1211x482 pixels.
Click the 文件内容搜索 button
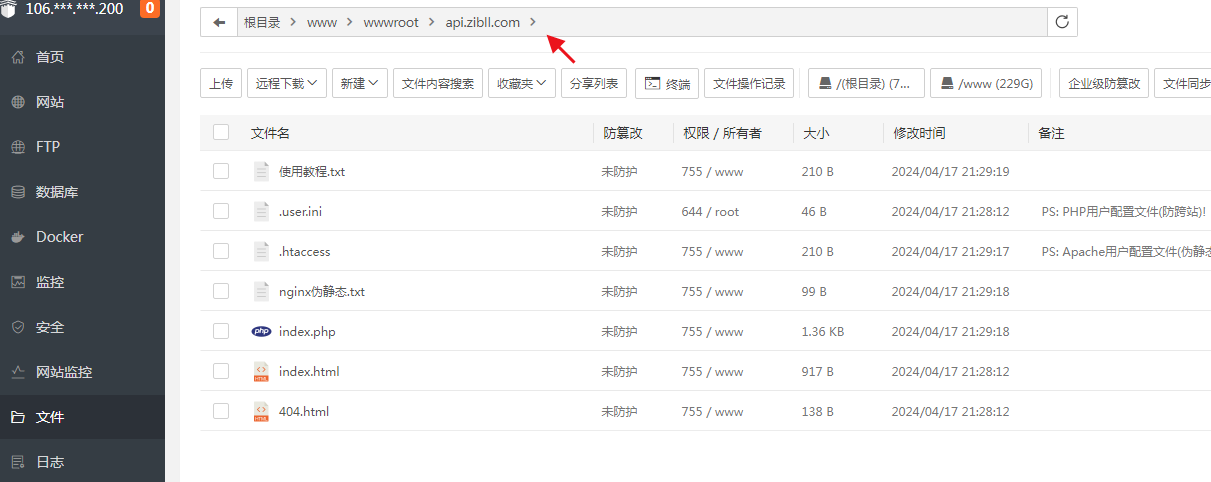tap(438, 84)
